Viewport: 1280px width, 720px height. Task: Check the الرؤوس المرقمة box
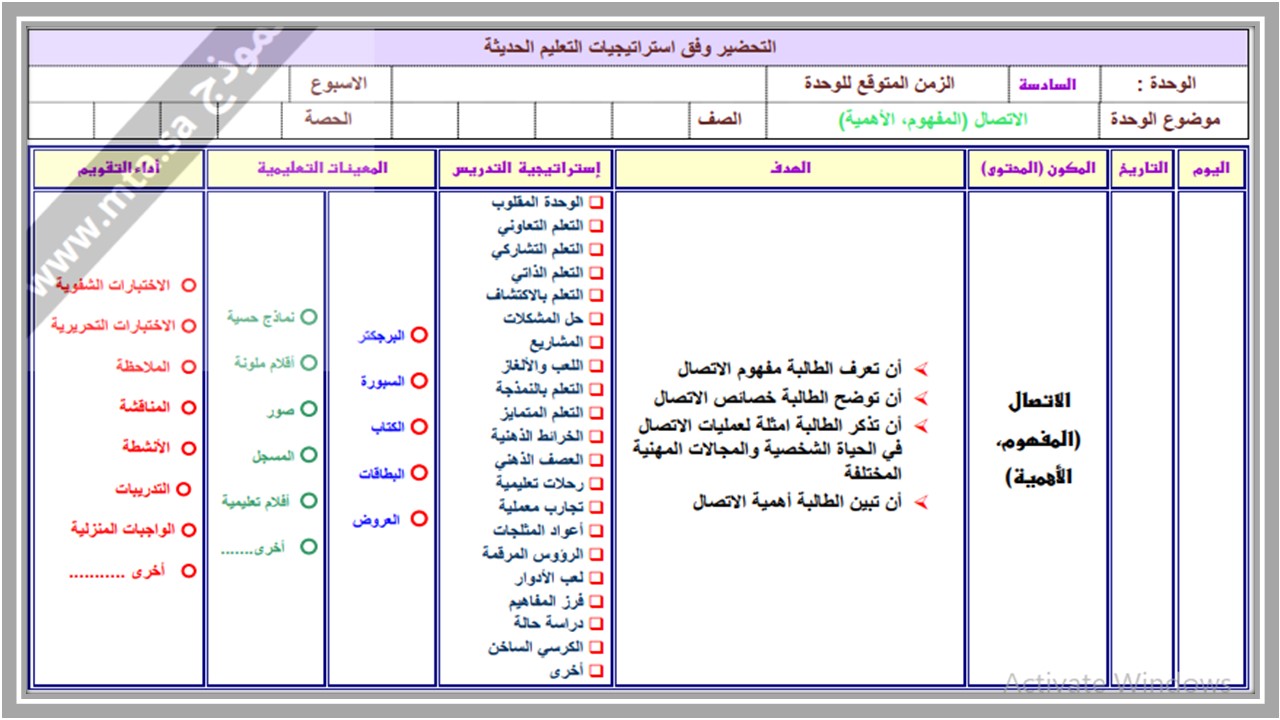tap(596, 554)
